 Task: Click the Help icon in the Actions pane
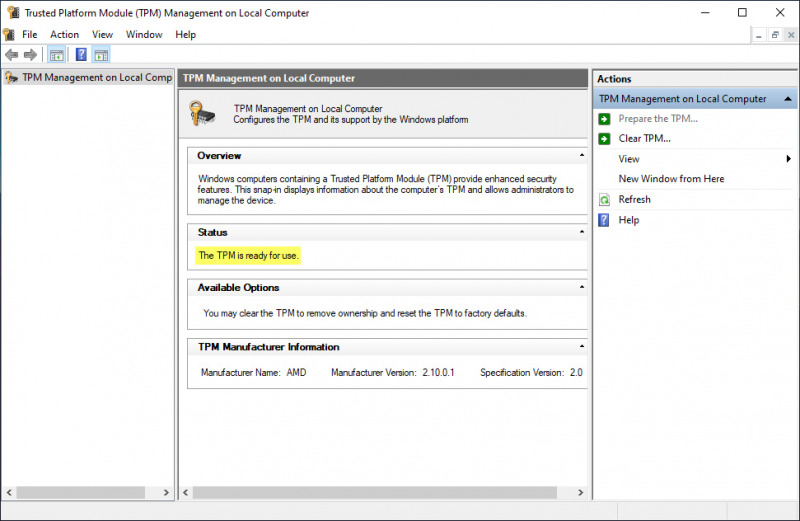click(604, 220)
